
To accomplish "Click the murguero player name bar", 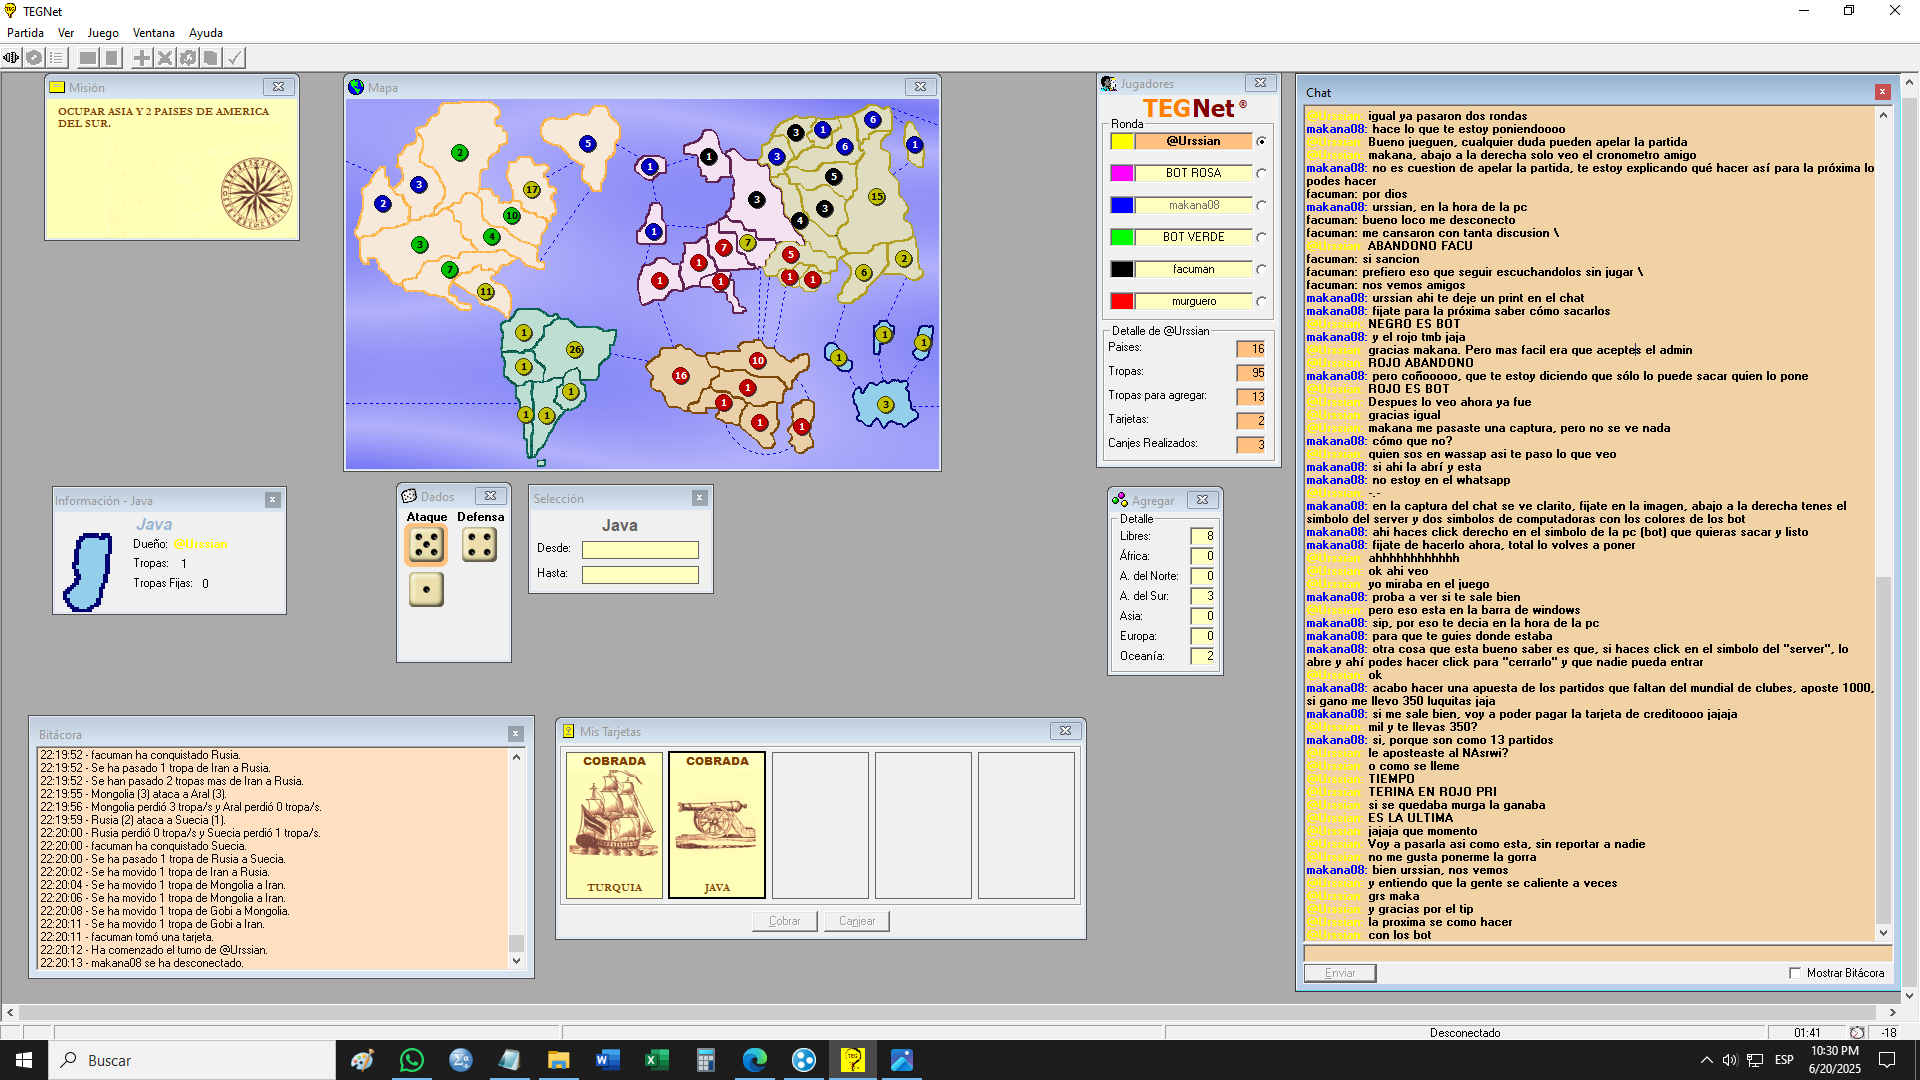I will coord(1194,301).
